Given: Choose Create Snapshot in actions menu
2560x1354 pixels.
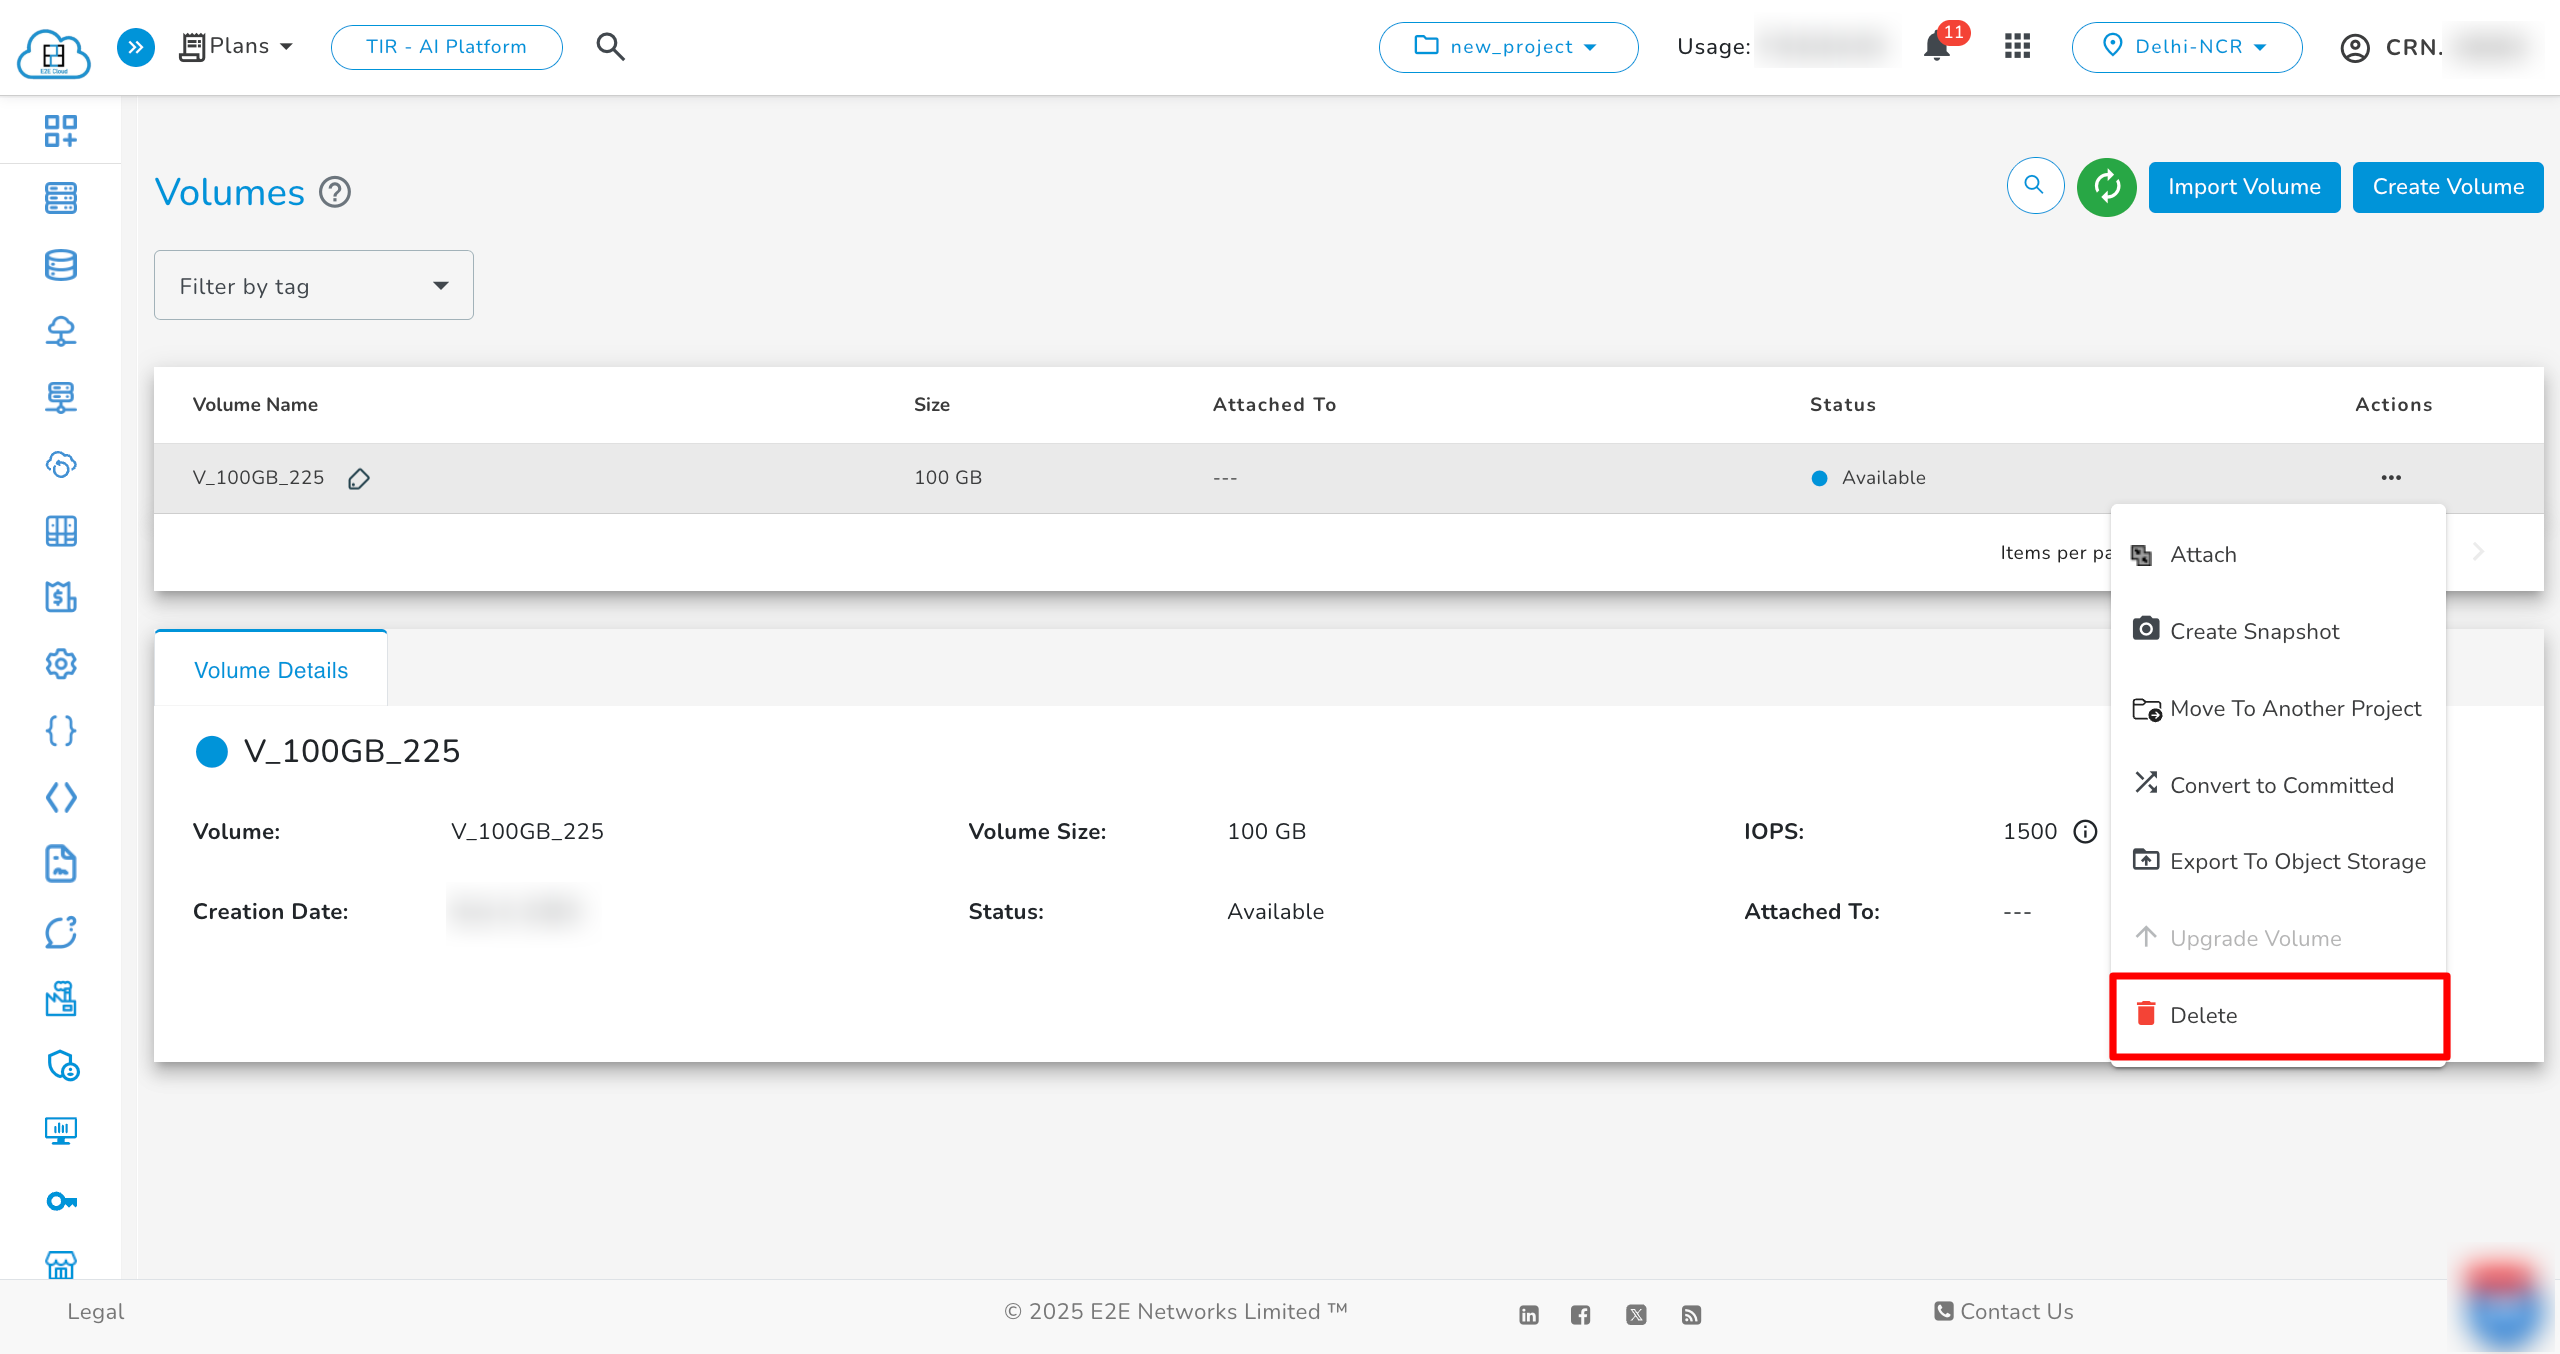Looking at the screenshot, I should point(2254,632).
